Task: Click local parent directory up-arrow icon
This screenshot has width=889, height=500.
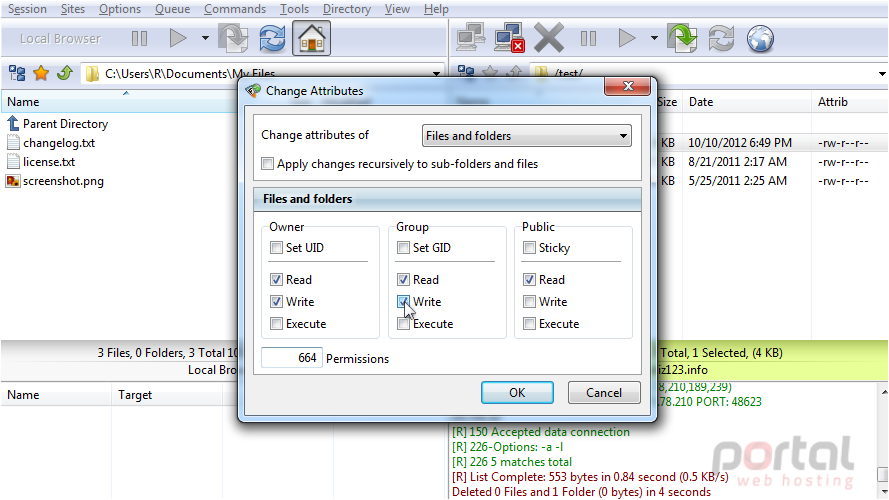Action: (65, 73)
